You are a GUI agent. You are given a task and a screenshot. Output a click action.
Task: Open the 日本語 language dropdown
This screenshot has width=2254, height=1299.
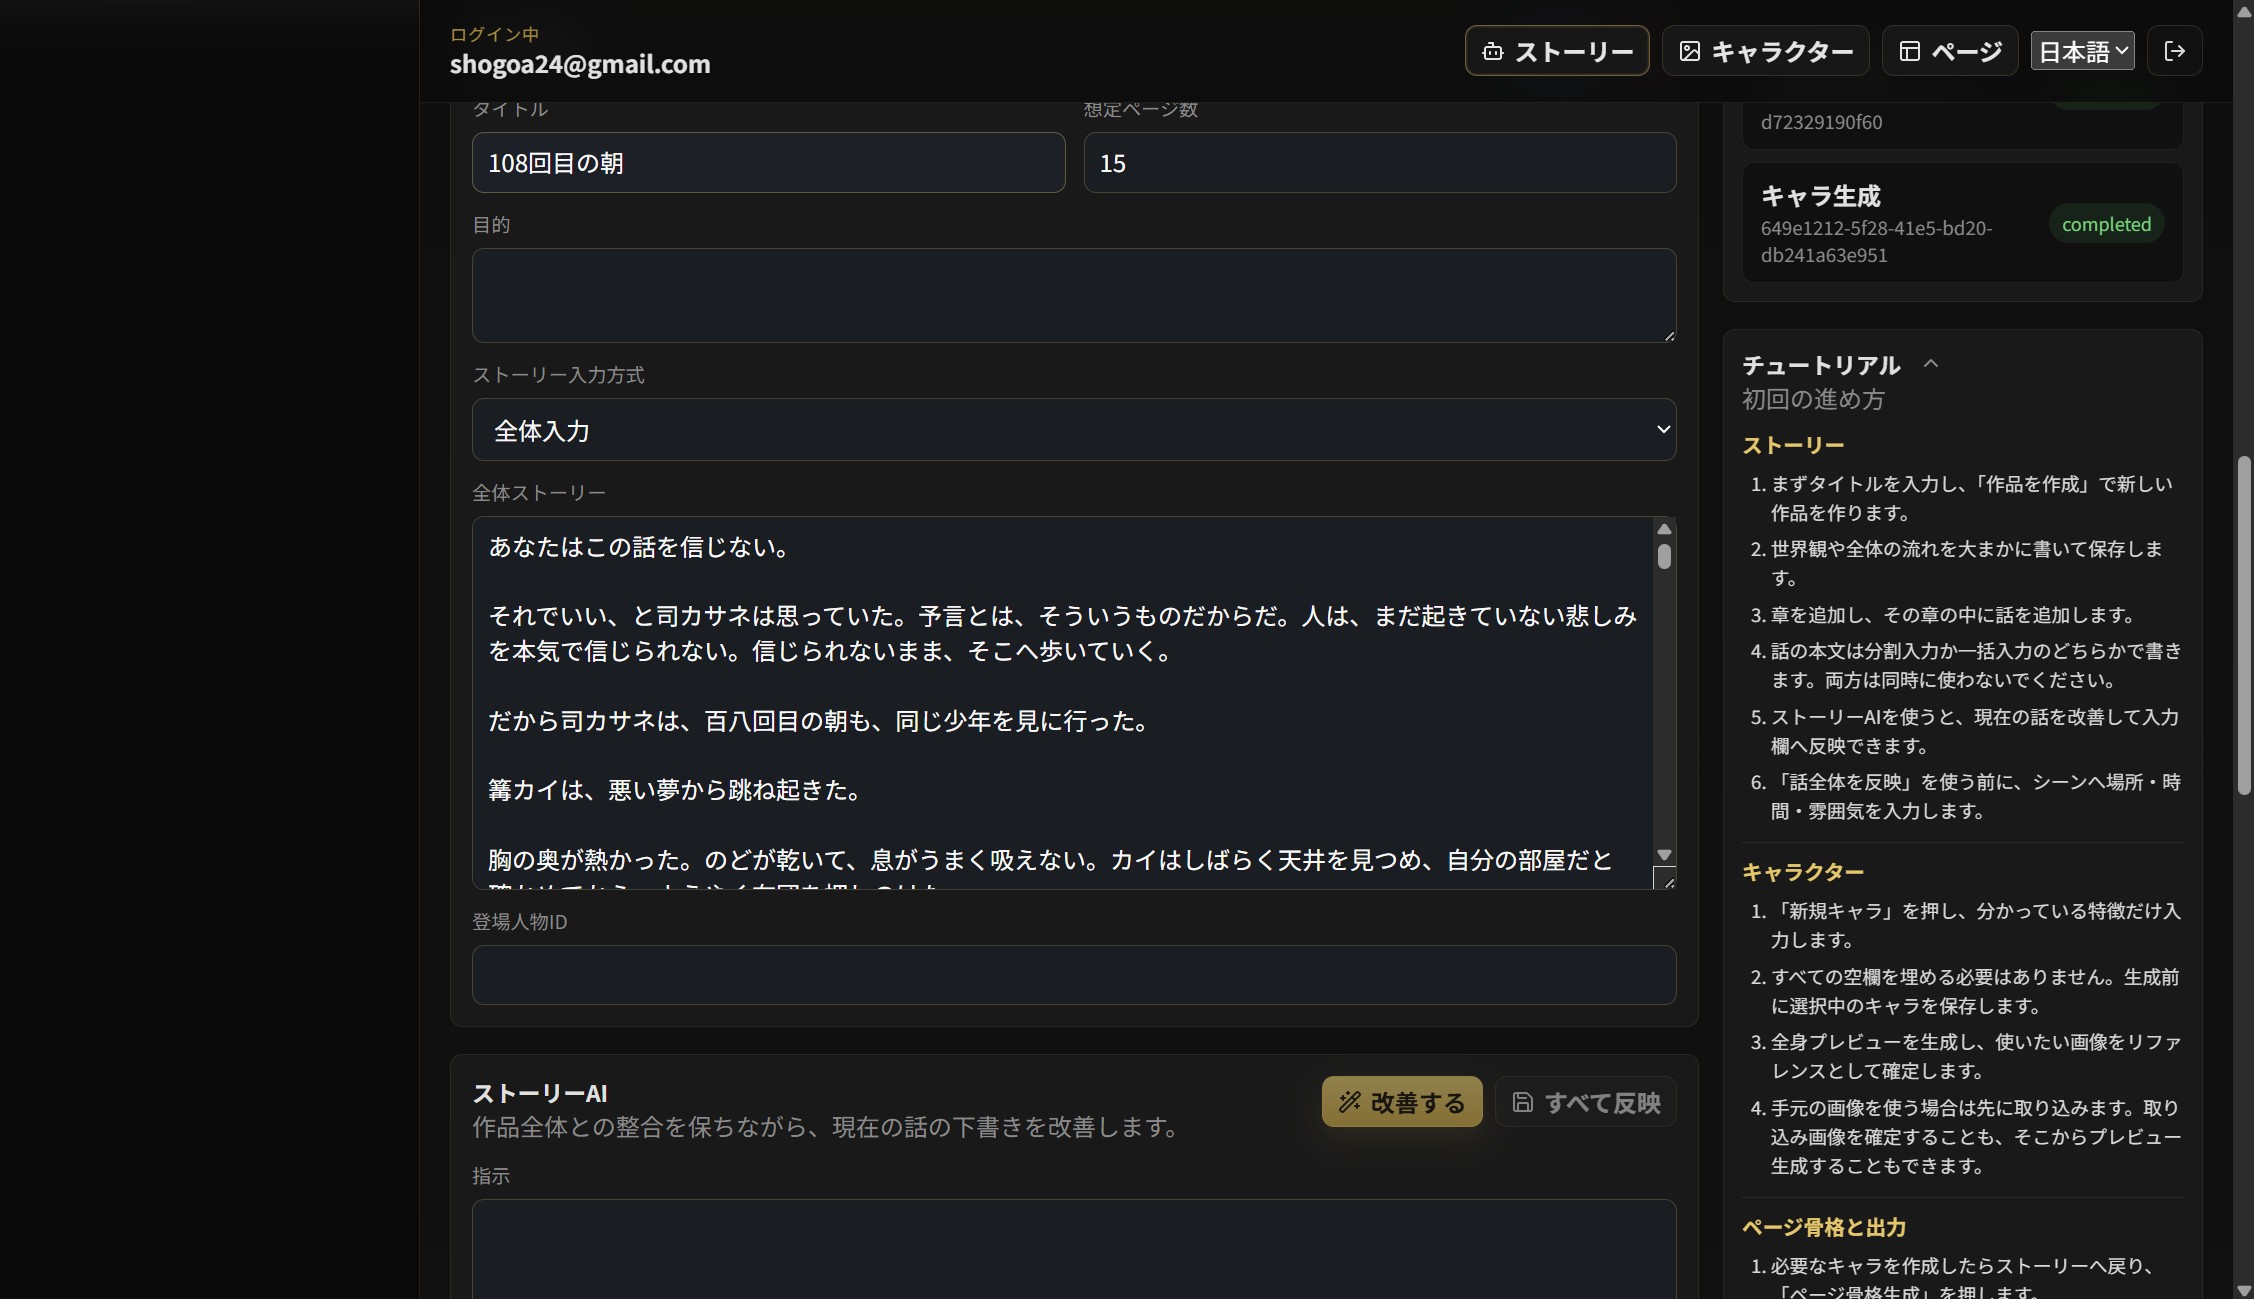point(2082,51)
